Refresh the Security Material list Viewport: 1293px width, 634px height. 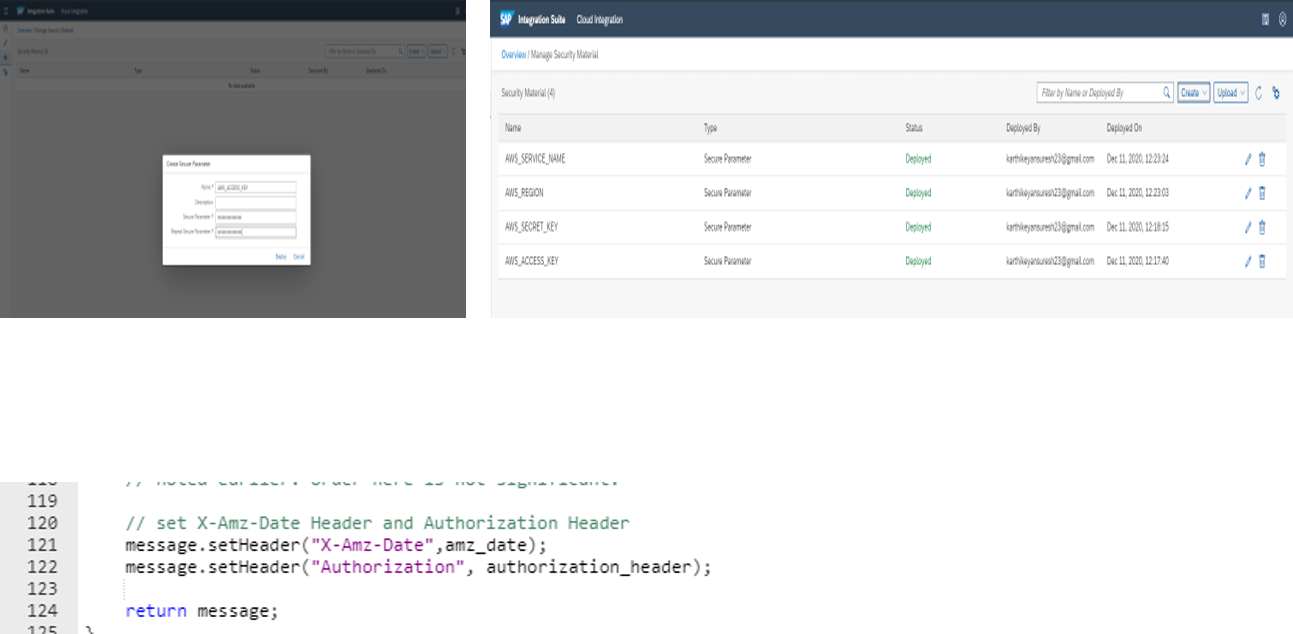coord(1258,93)
